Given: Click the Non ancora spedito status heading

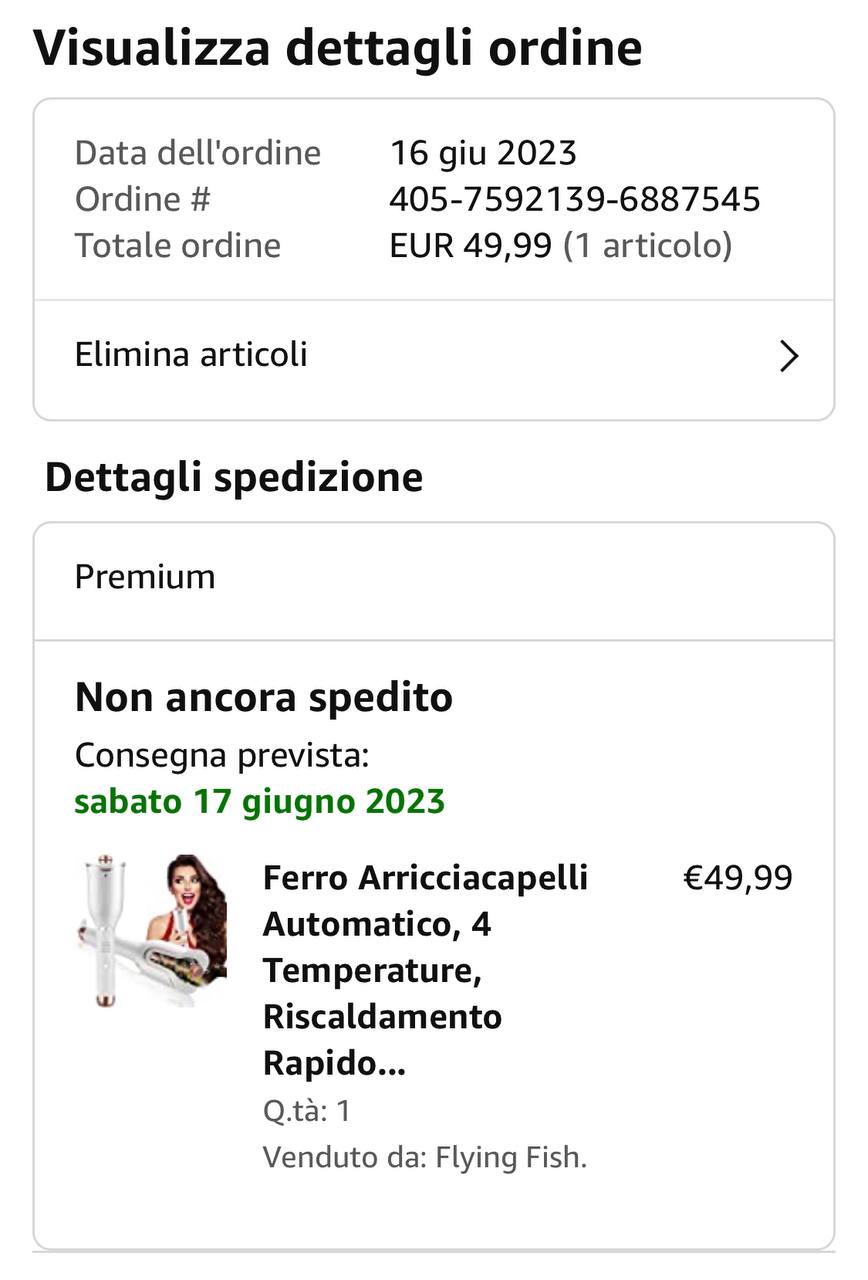Looking at the screenshot, I should 264,697.
